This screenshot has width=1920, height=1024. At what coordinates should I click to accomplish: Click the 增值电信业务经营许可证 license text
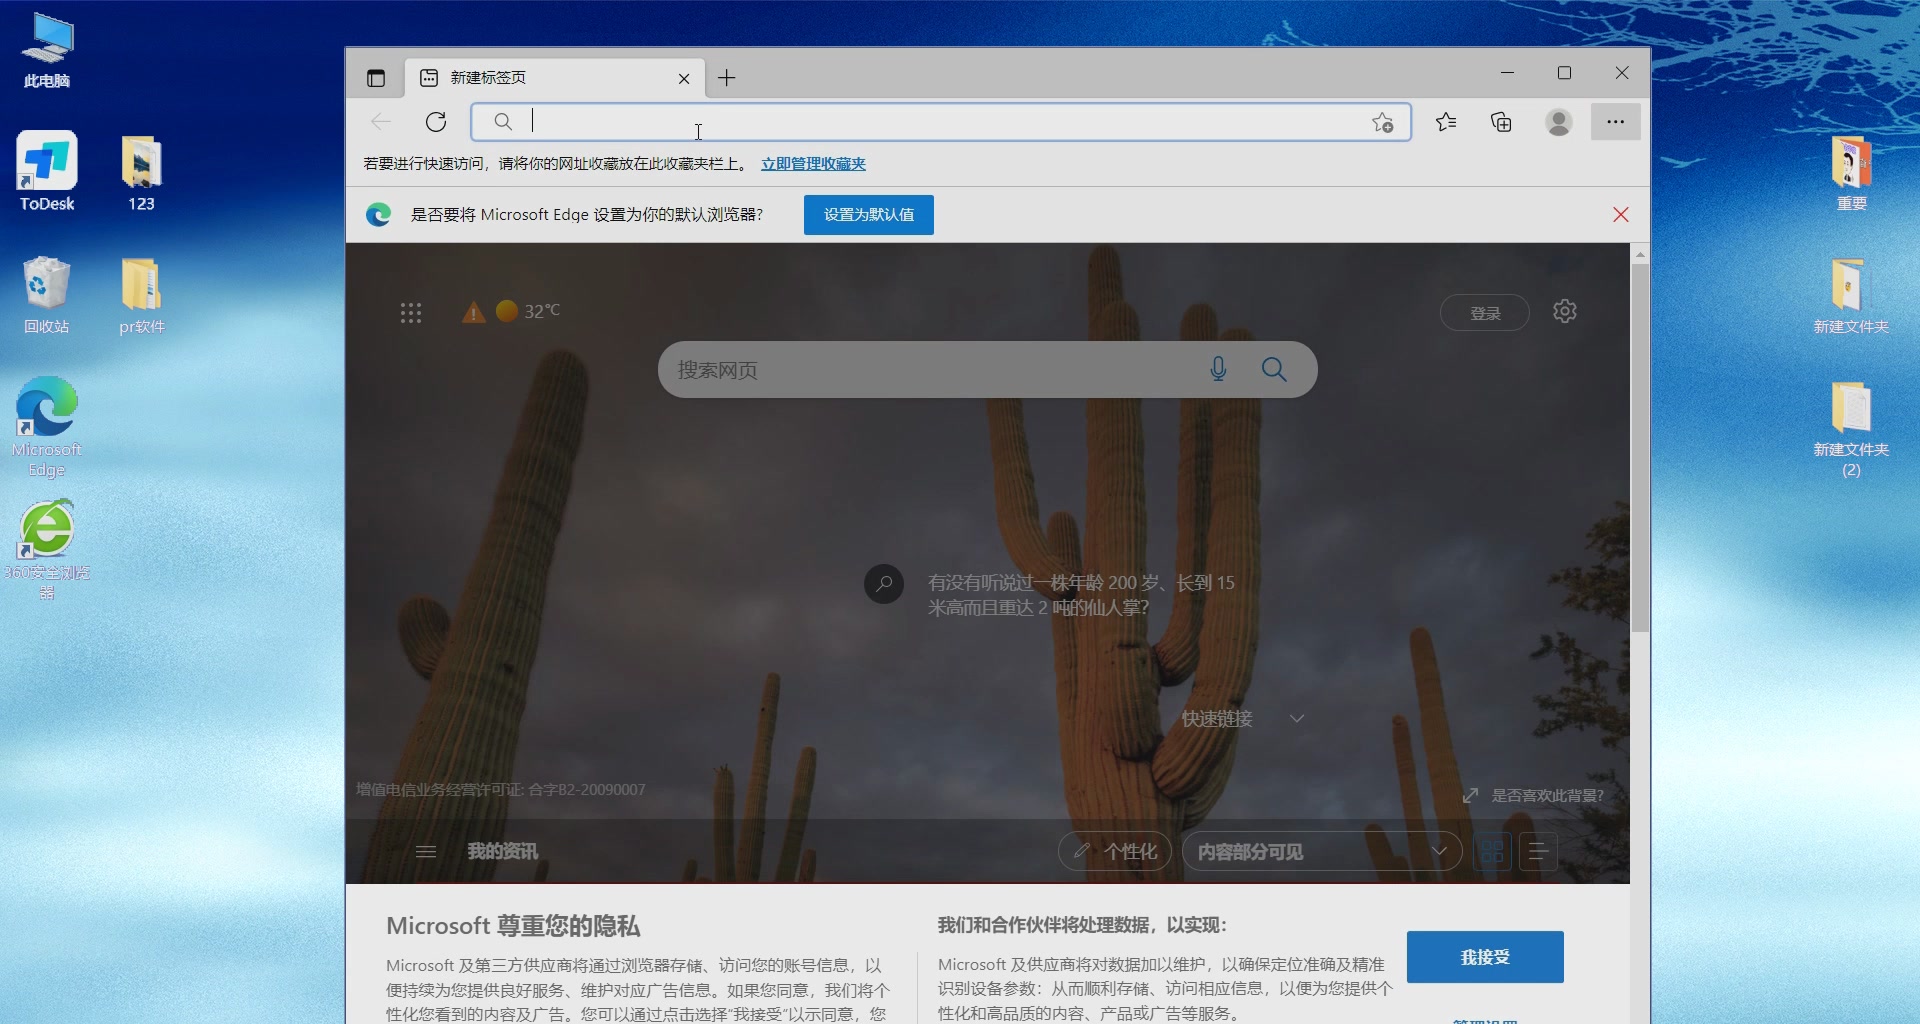coord(501,790)
